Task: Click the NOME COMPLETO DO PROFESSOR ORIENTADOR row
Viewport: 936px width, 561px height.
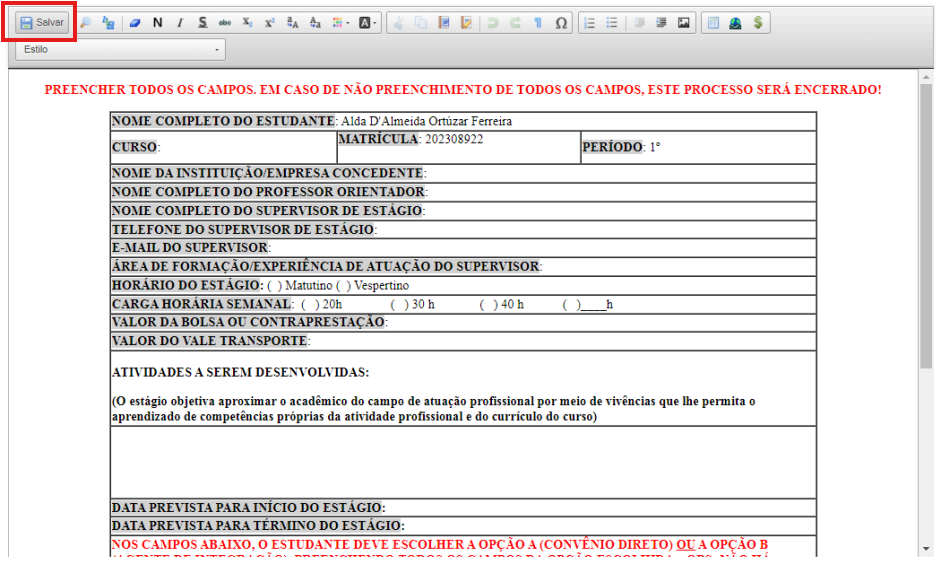Action: (463, 192)
